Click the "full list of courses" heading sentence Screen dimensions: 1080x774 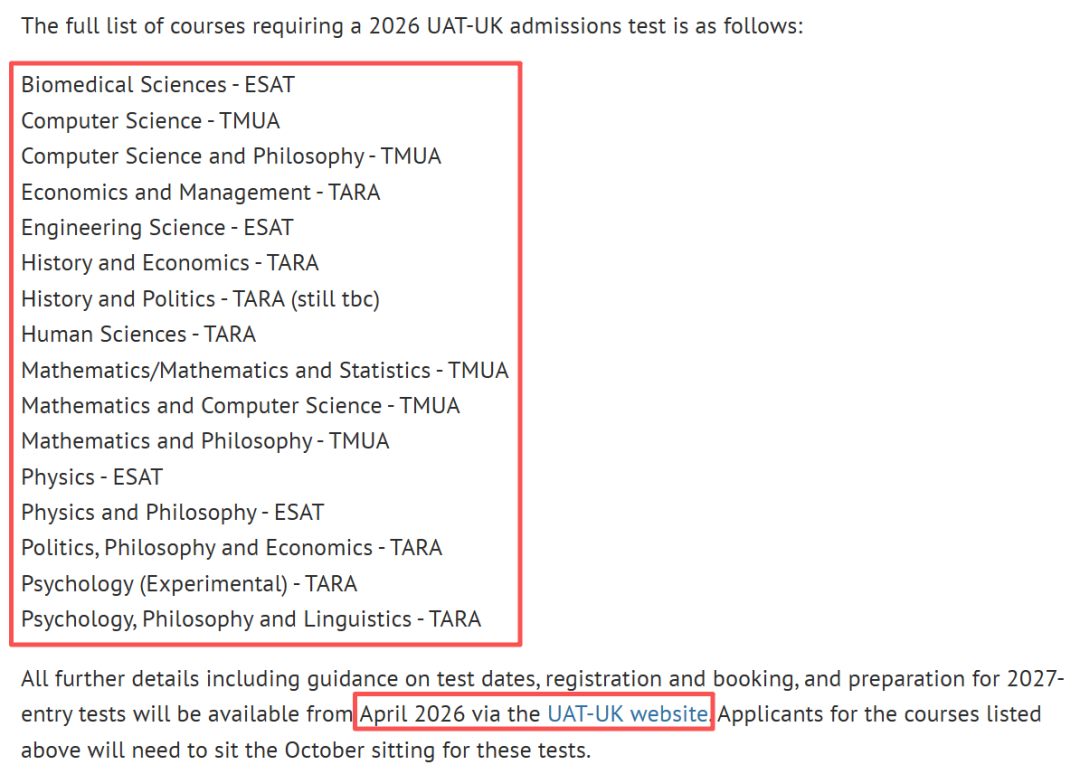pos(412,25)
